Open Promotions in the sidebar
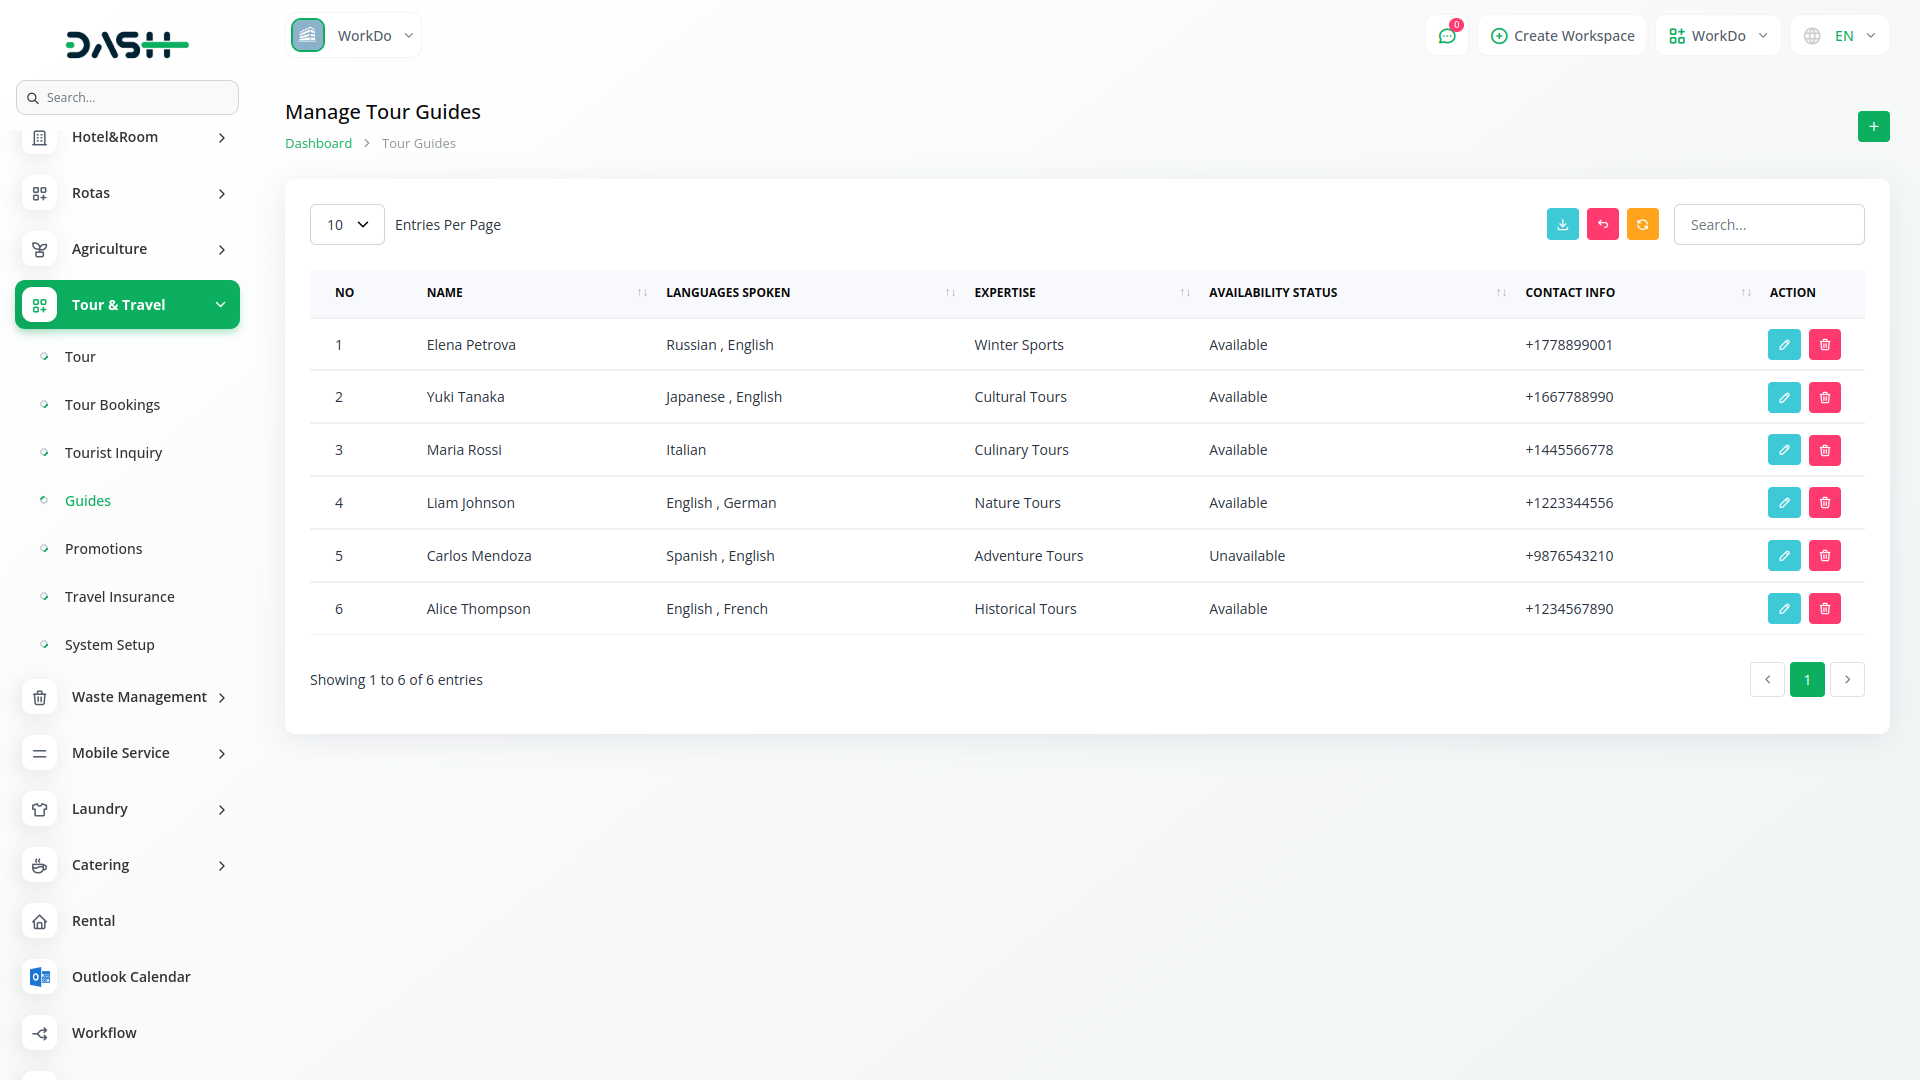 pyautogui.click(x=103, y=549)
